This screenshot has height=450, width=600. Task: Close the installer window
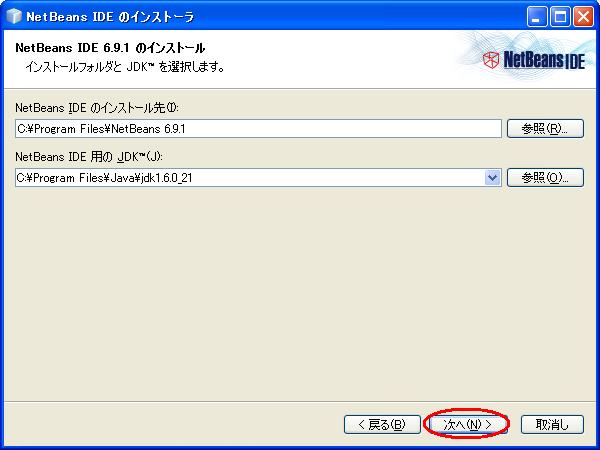tap(584, 17)
